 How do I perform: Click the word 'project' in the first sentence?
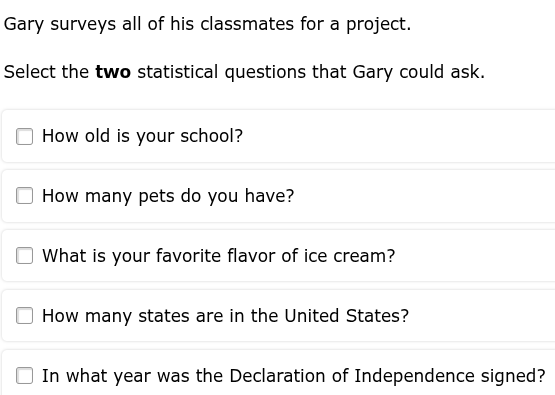(x=376, y=24)
